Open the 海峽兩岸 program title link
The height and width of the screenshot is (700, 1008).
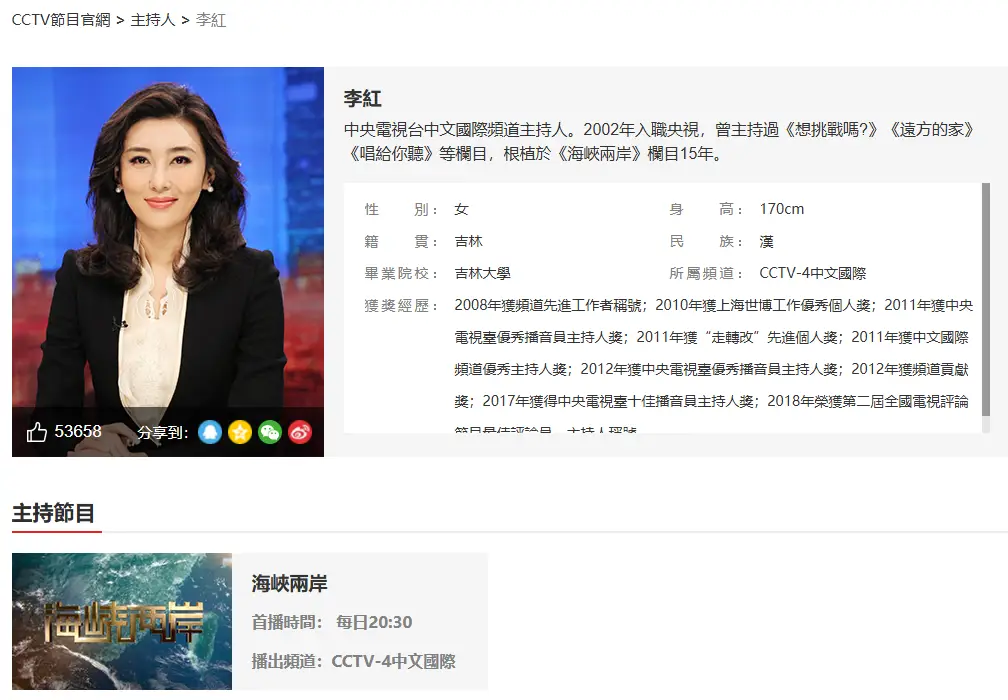(289, 584)
